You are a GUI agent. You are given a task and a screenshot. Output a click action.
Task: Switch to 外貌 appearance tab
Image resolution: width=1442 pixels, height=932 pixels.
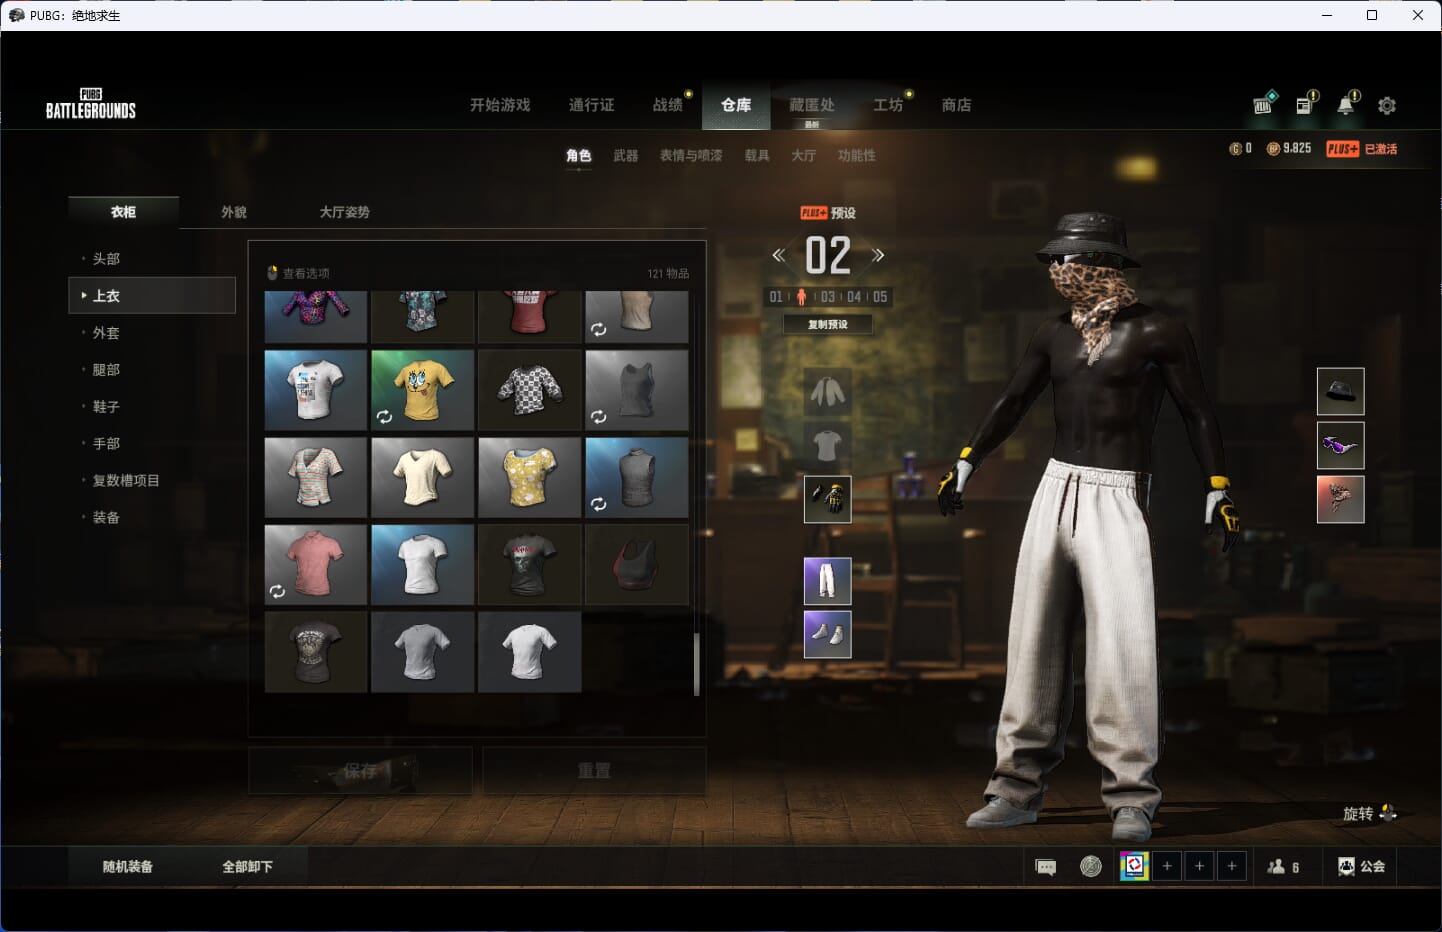[234, 212]
